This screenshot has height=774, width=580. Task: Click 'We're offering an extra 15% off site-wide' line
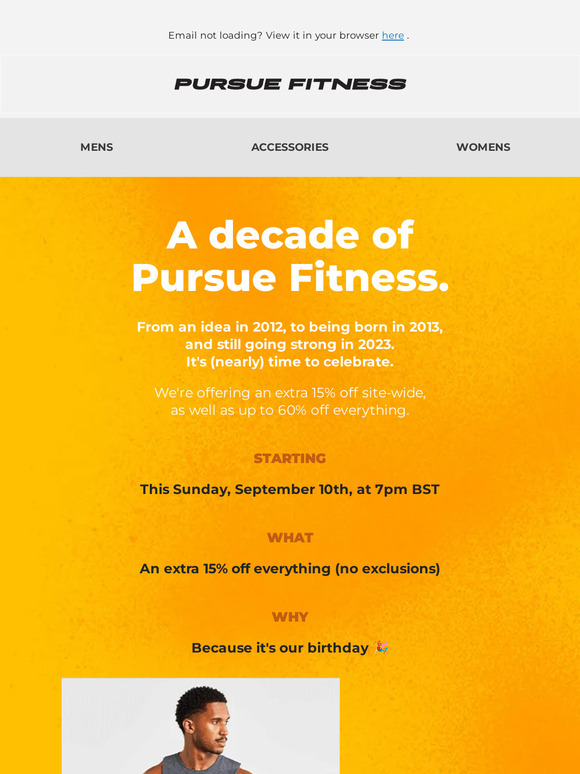pos(290,393)
